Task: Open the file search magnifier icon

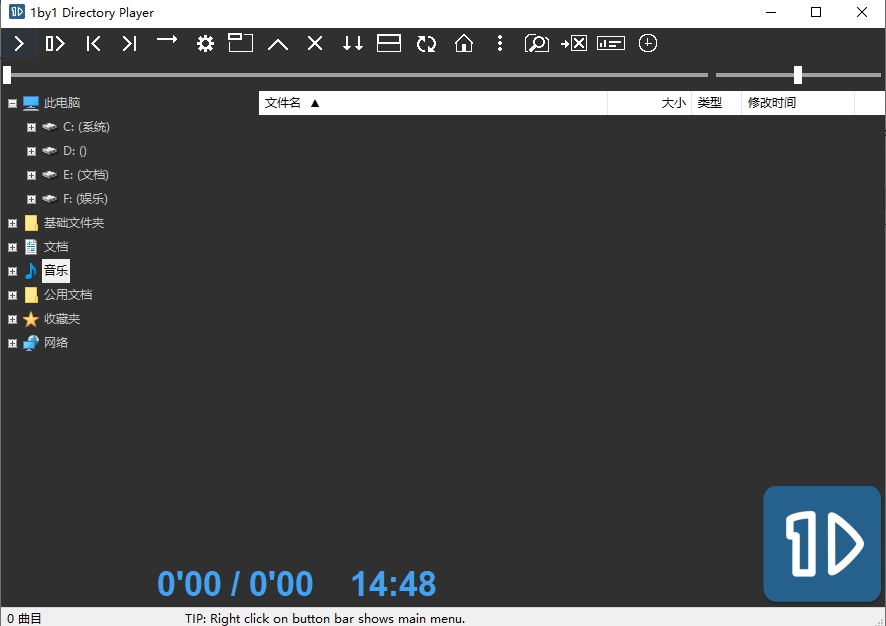Action: click(x=537, y=44)
